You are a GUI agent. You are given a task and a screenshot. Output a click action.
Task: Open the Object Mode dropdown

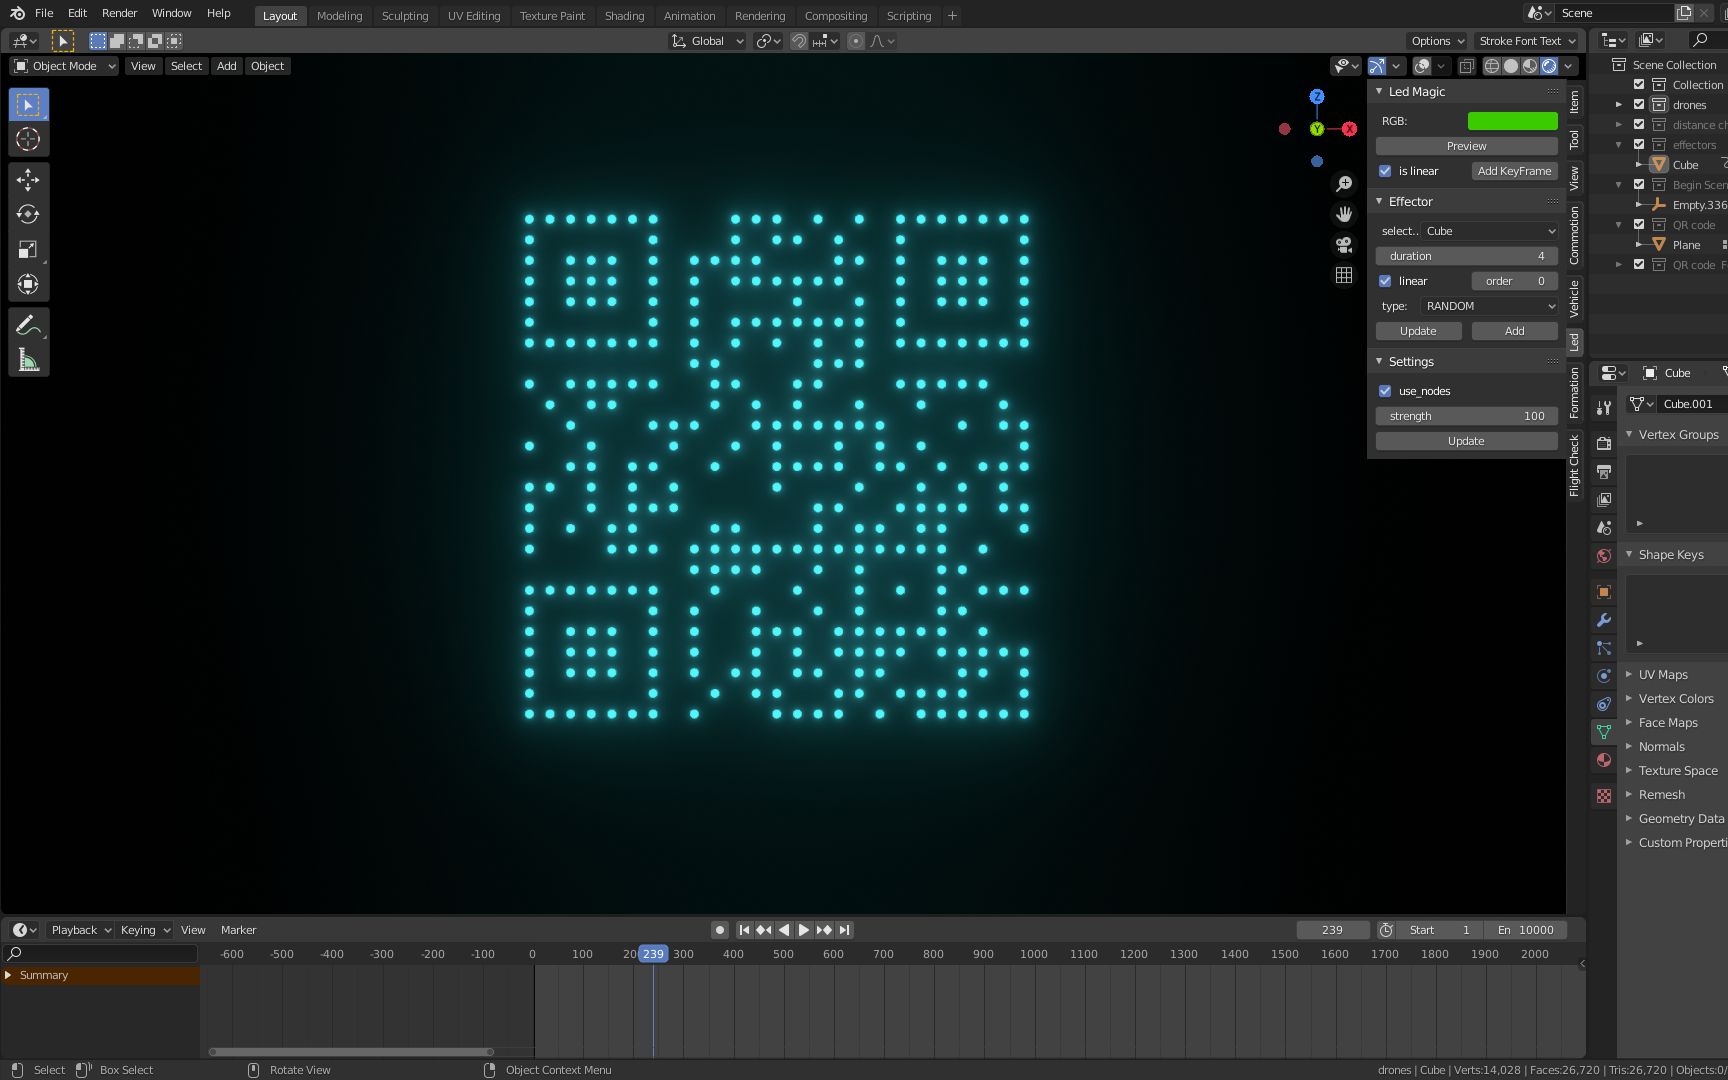pyautogui.click(x=64, y=66)
